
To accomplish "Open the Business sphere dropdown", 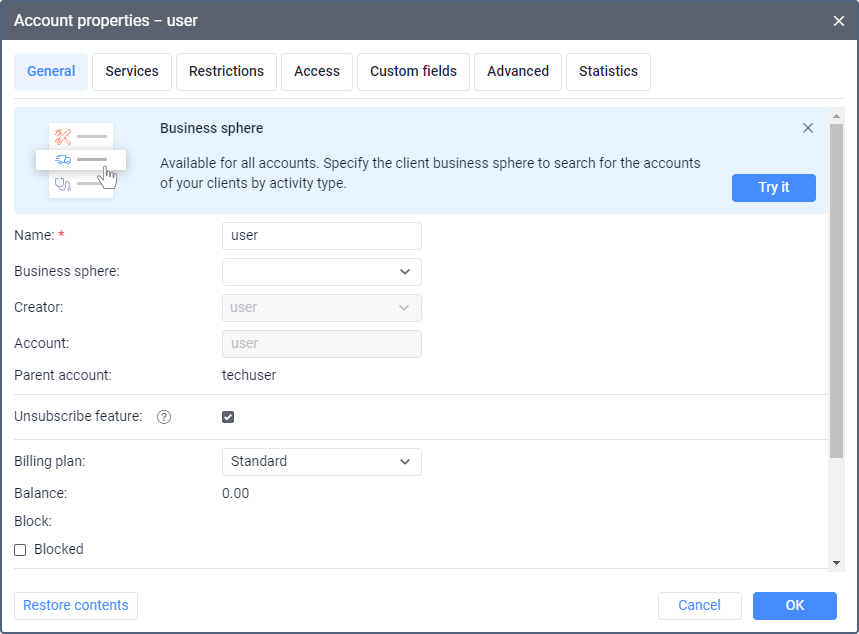I will 321,272.
